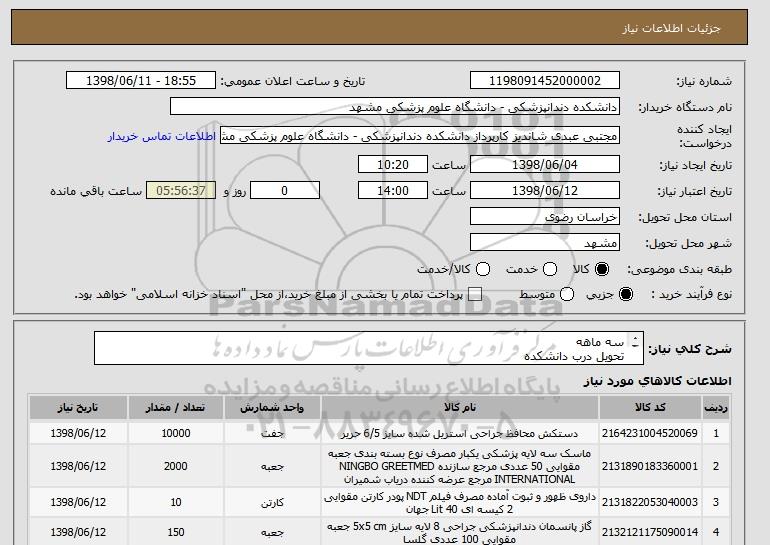Click the province field خراسان رضوی

(545, 217)
